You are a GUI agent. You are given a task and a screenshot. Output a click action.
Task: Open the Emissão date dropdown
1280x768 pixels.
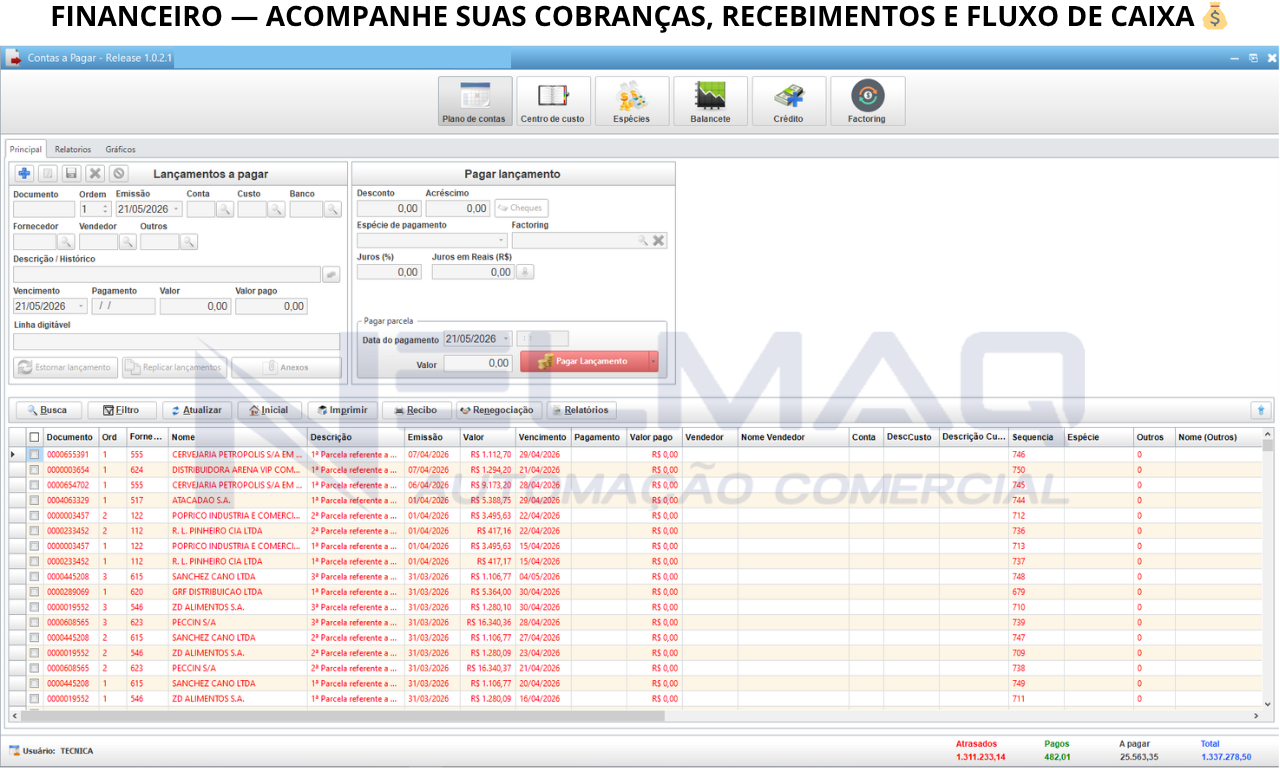[x=177, y=209]
